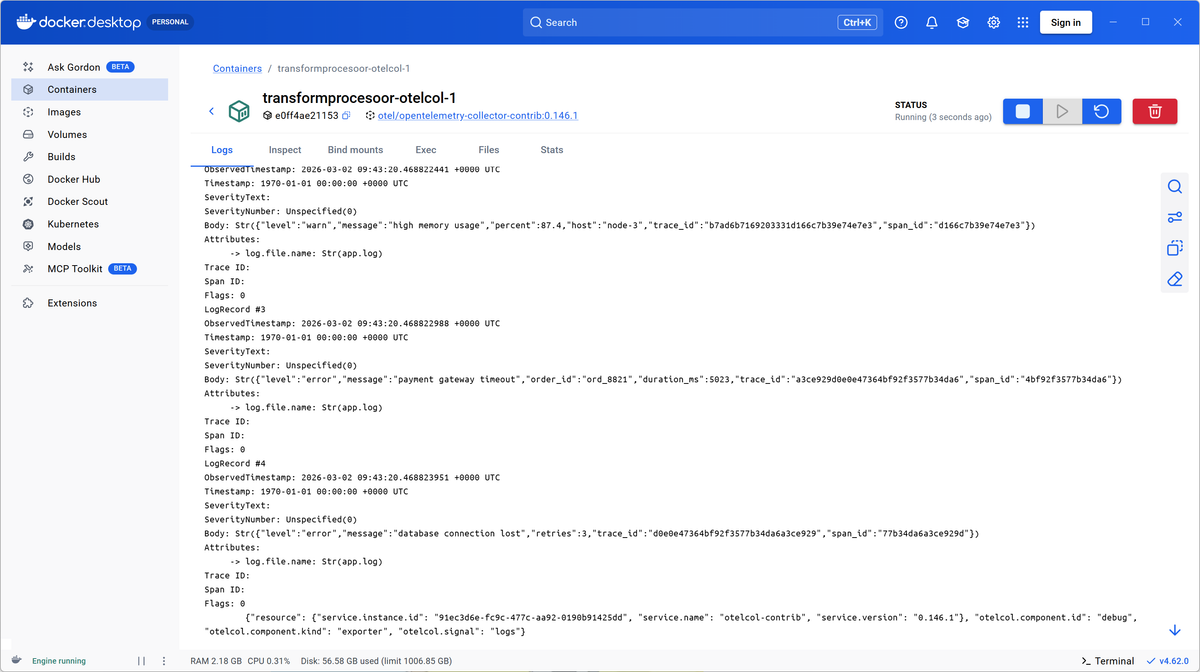
Task: Click the Sign in button
Action: (x=1066, y=22)
